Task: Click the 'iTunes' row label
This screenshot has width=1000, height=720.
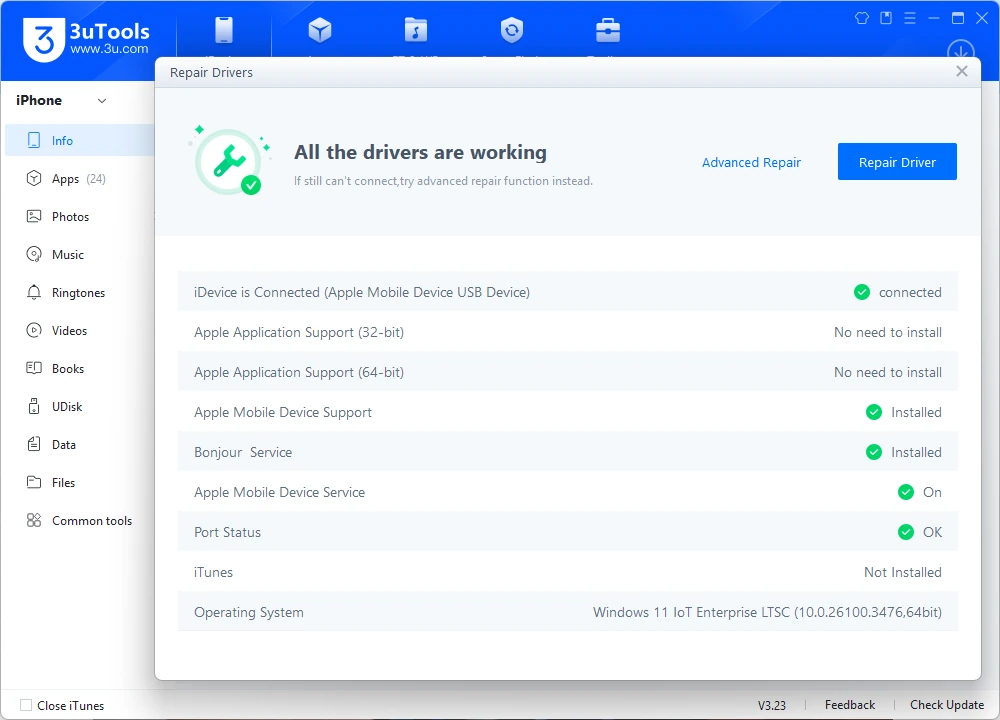Action: (213, 572)
